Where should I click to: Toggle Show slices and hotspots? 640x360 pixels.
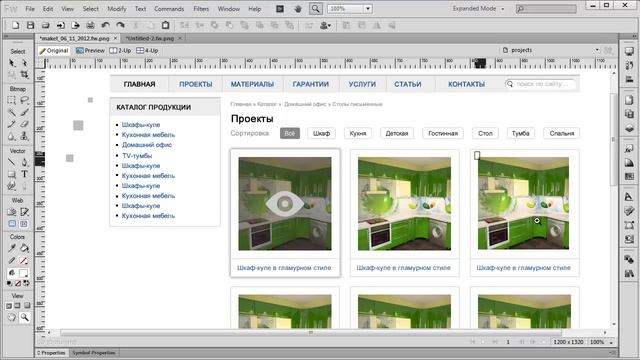pos(24,224)
